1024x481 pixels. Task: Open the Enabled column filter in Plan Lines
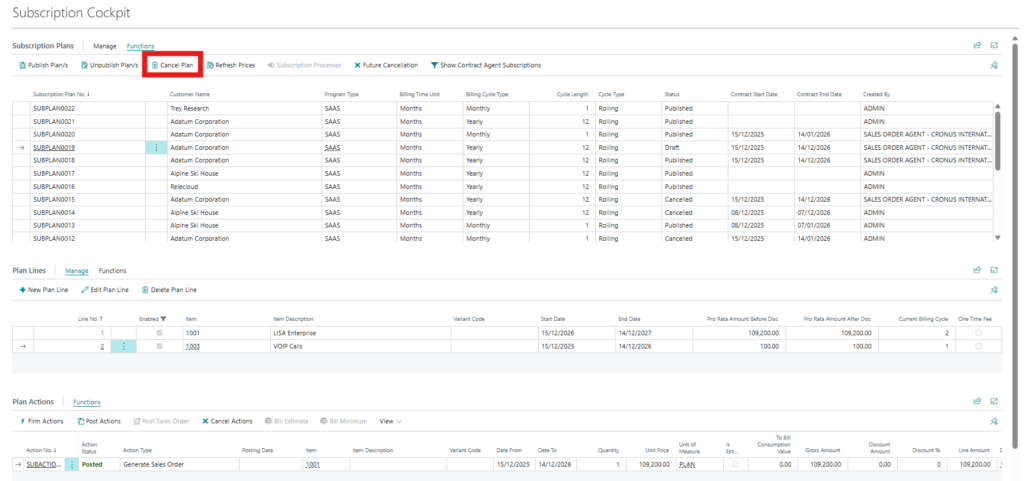[x=161, y=318]
